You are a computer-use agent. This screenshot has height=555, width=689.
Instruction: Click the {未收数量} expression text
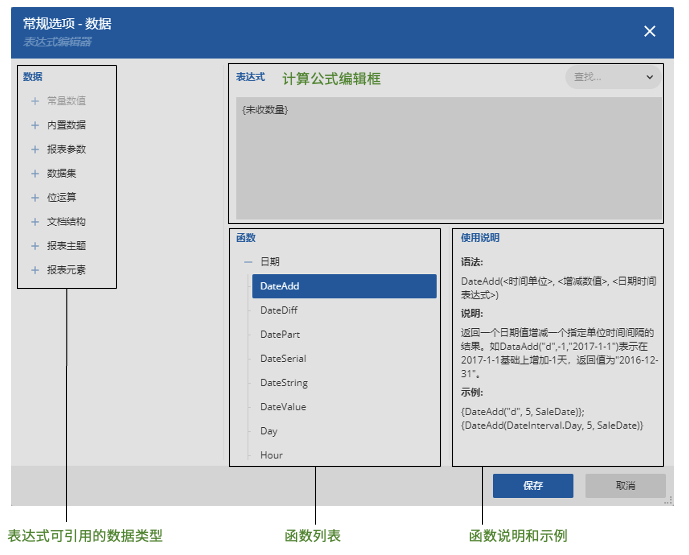(x=265, y=110)
